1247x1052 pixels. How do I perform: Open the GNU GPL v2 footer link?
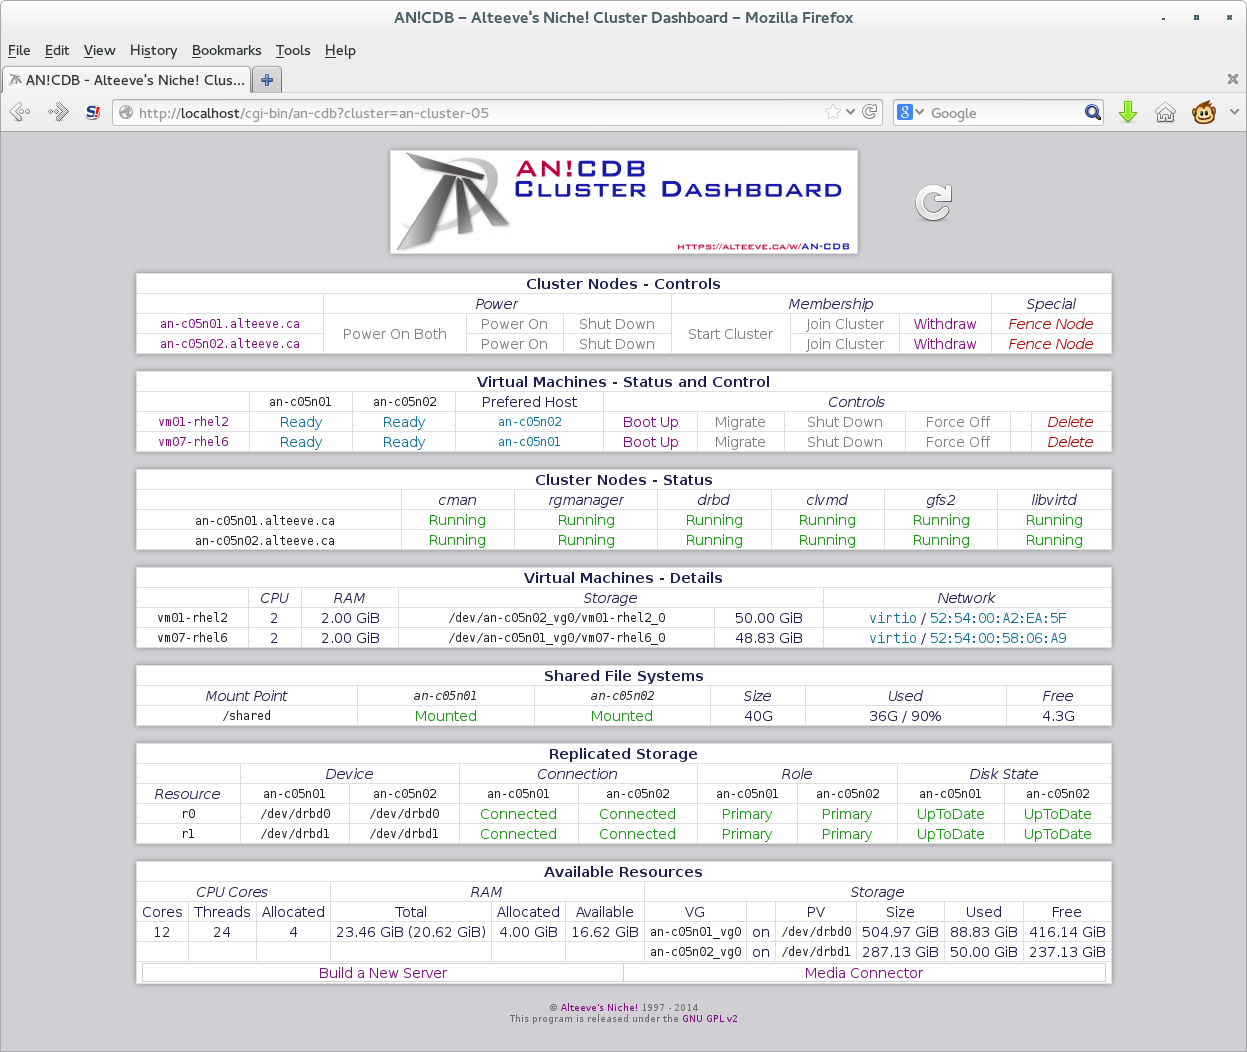click(710, 1019)
